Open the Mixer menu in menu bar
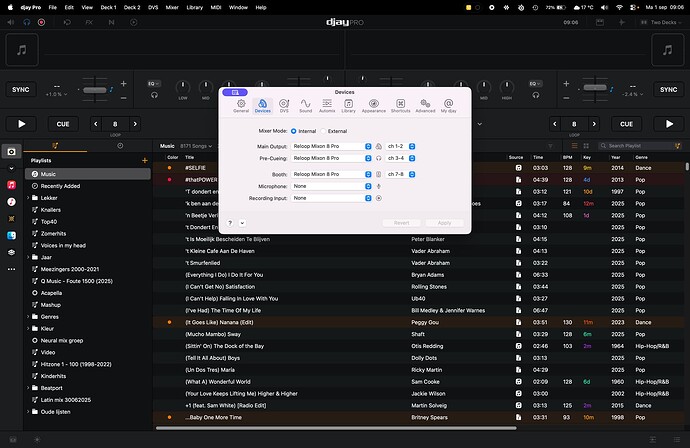 (172, 7)
